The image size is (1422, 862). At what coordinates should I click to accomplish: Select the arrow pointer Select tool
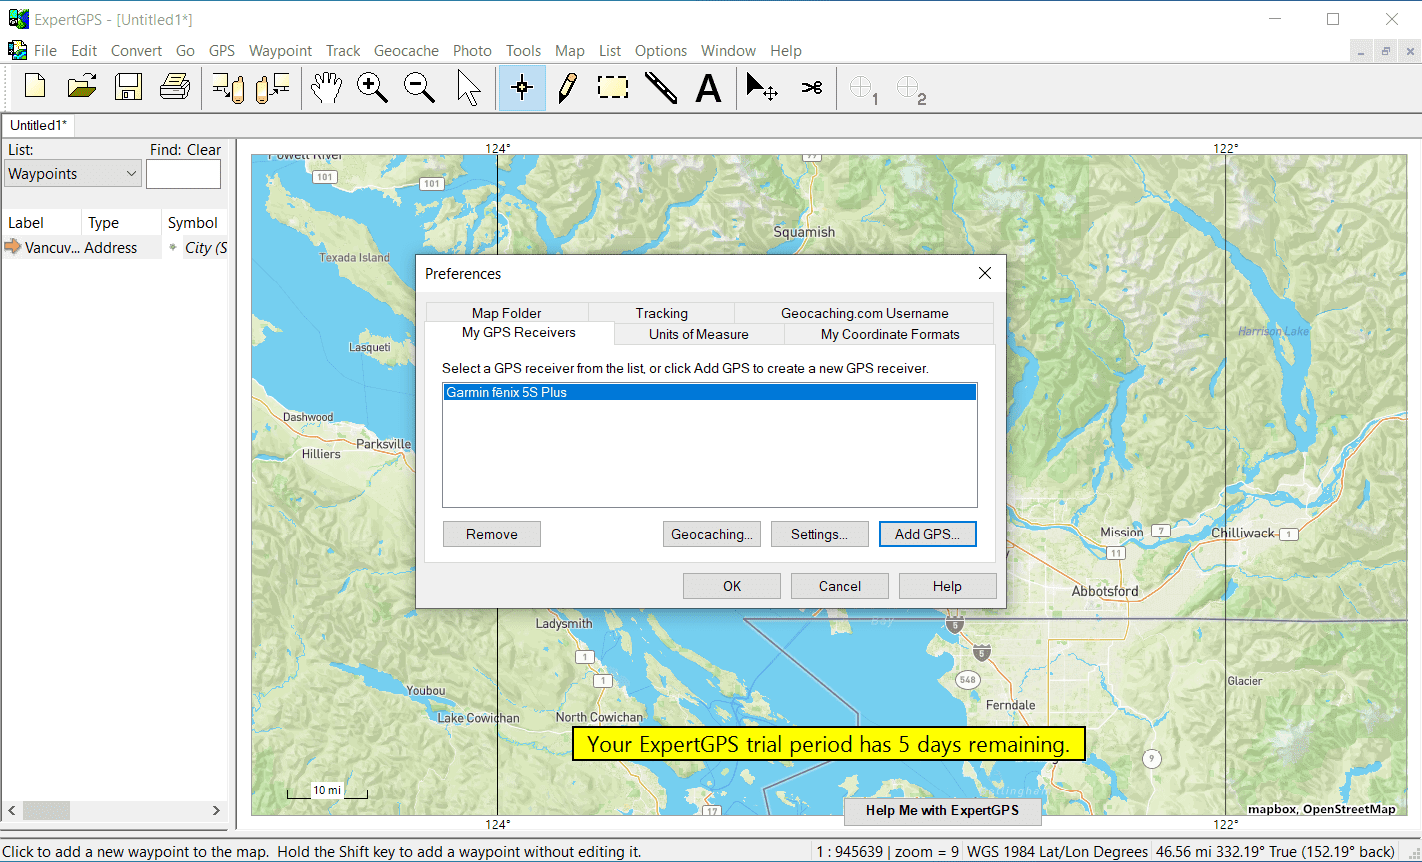pyautogui.click(x=468, y=88)
